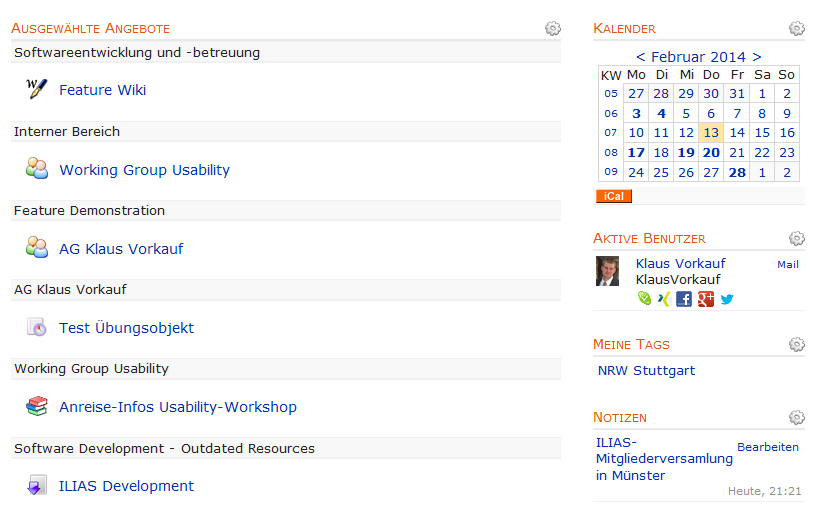This screenshot has width=825, height=511.
Task: Click the Softwareentwicklung und -betreuung heading
Action: (x=137, y=53)
